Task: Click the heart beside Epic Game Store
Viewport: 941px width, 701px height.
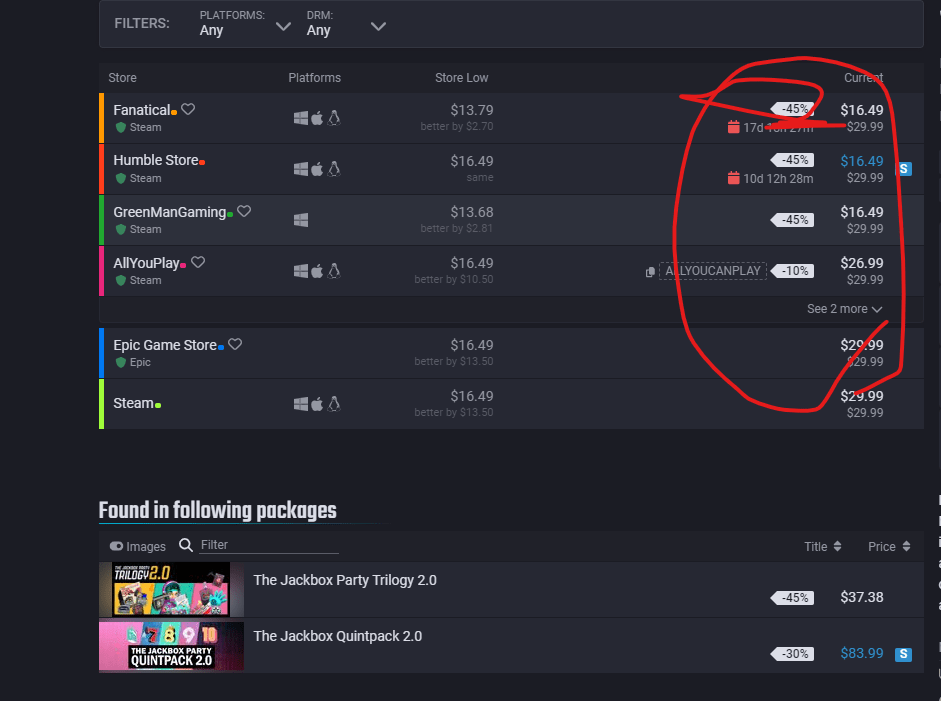Action: tap(235, 344)
